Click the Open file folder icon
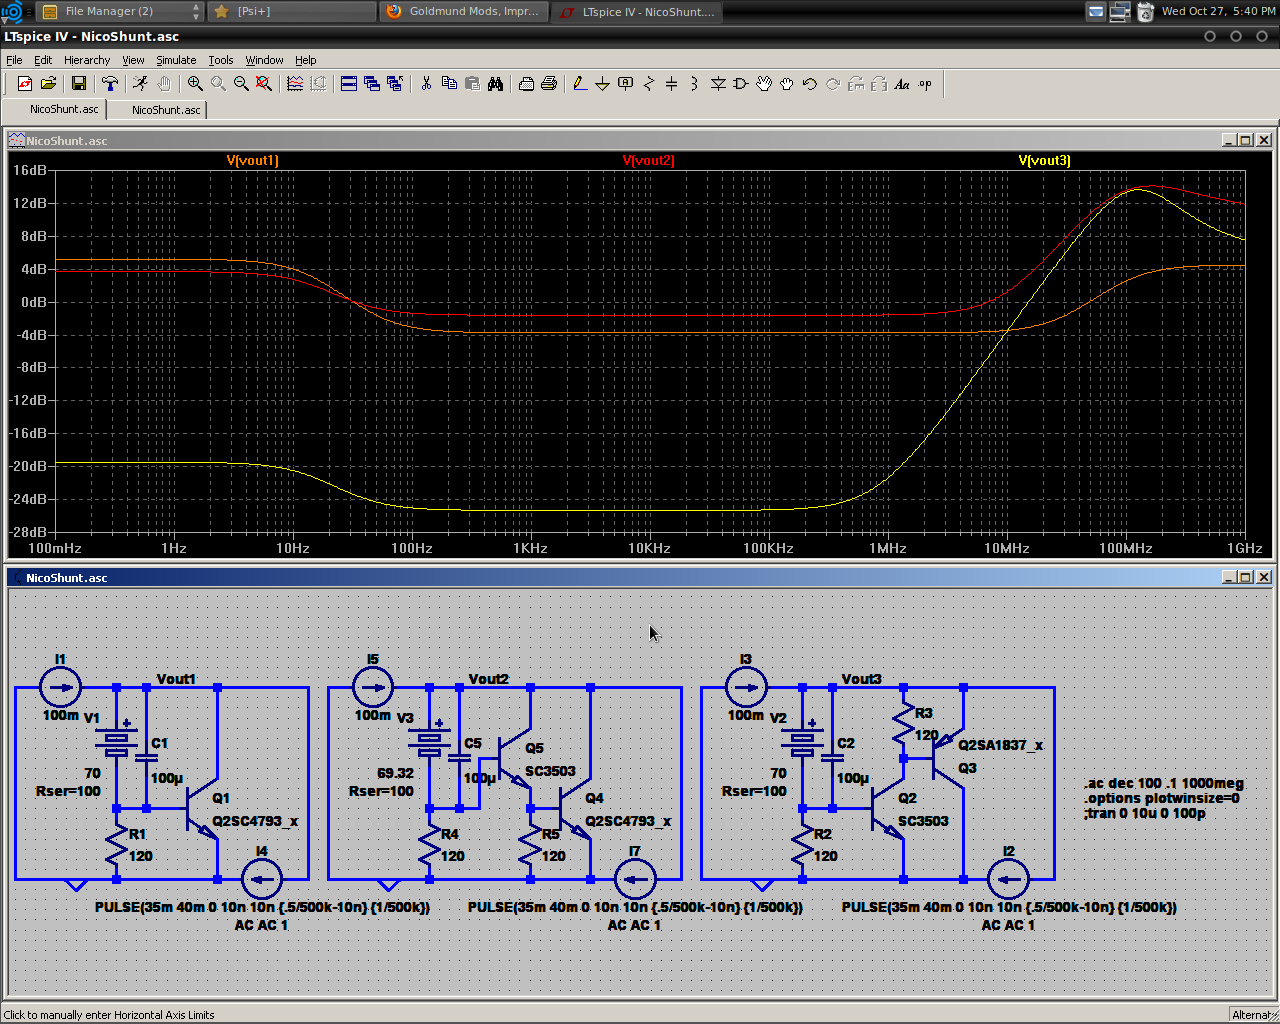Viewport: 1280px width, 1024px height. [48, 84]
